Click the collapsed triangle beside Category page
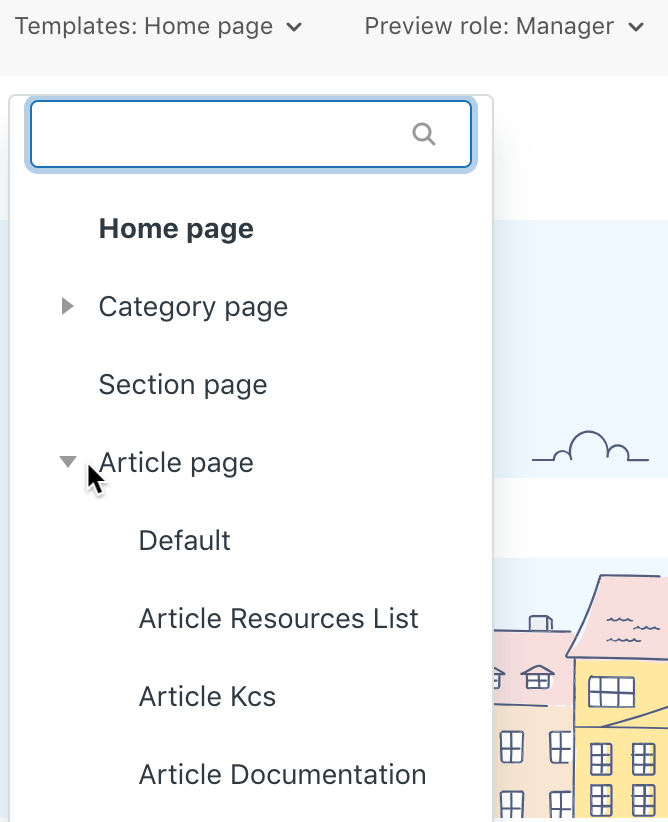Screen dimensions: 668x822 coord(67,306)
